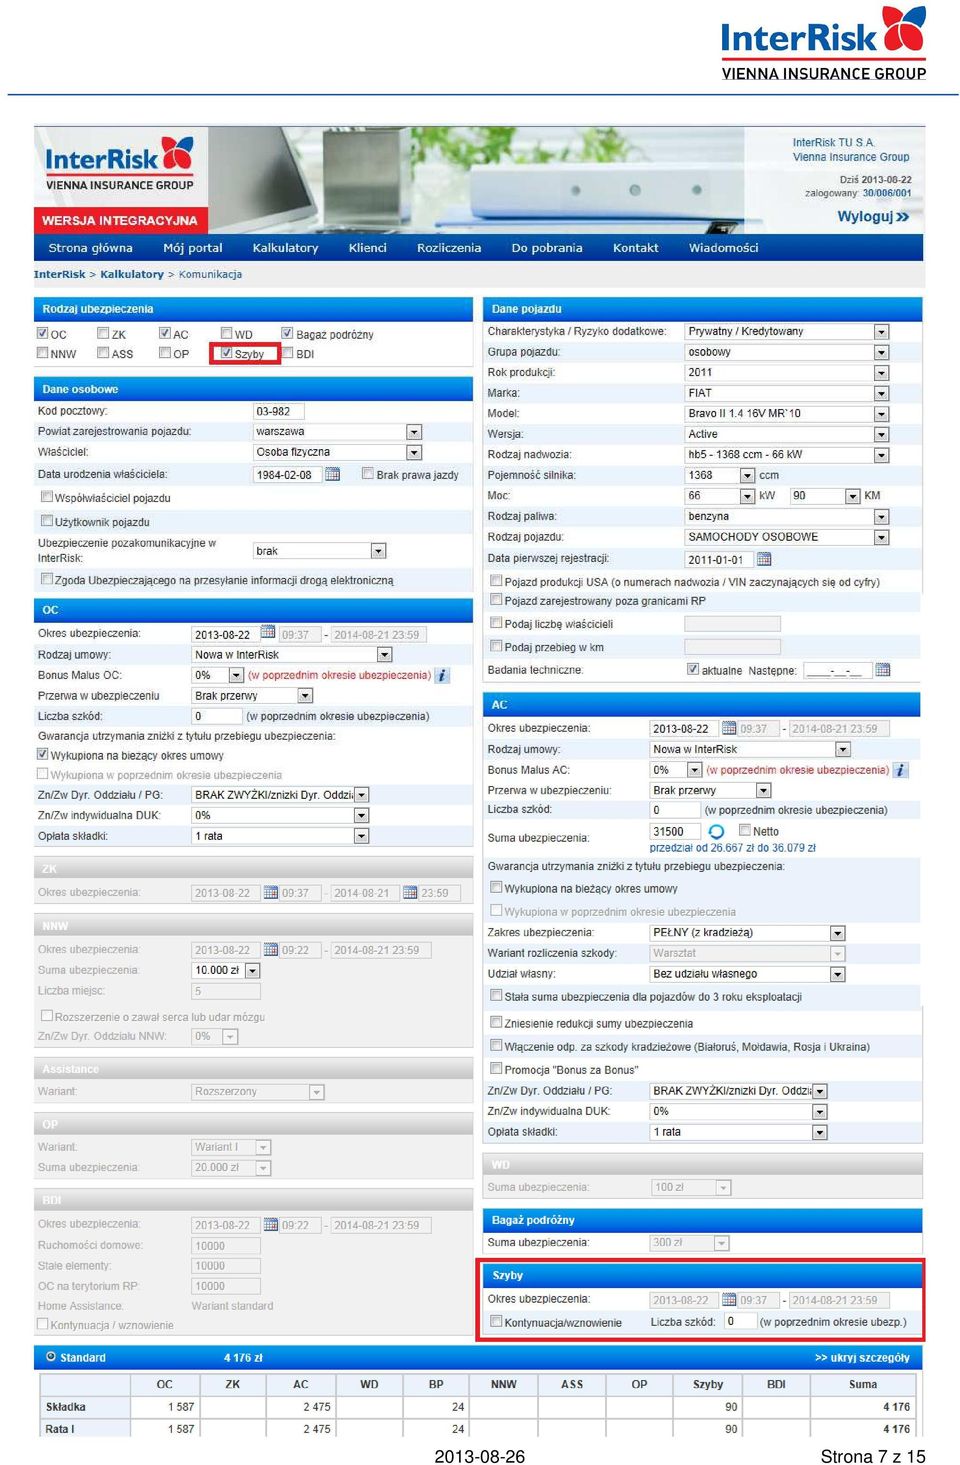
Task: Uncheck Bagaż podróżny checkbox
Action: (x=287, y=333)
